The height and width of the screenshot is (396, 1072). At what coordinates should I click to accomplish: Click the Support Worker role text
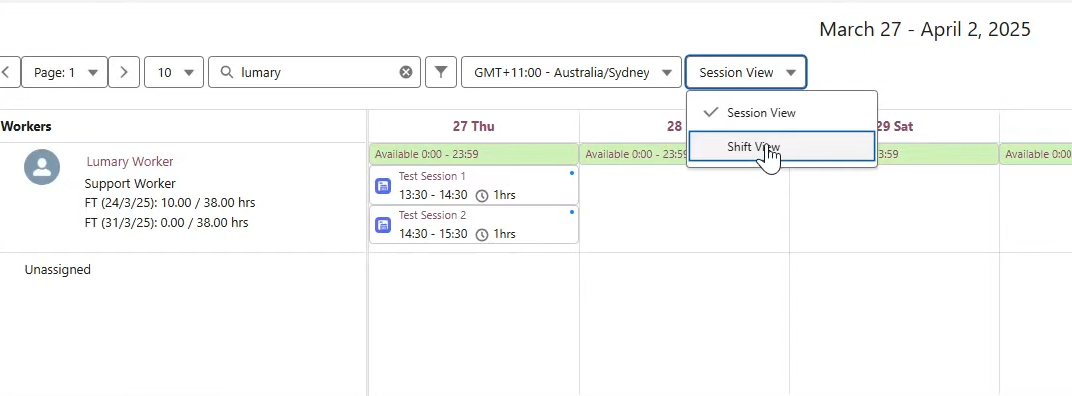(130, 183)
